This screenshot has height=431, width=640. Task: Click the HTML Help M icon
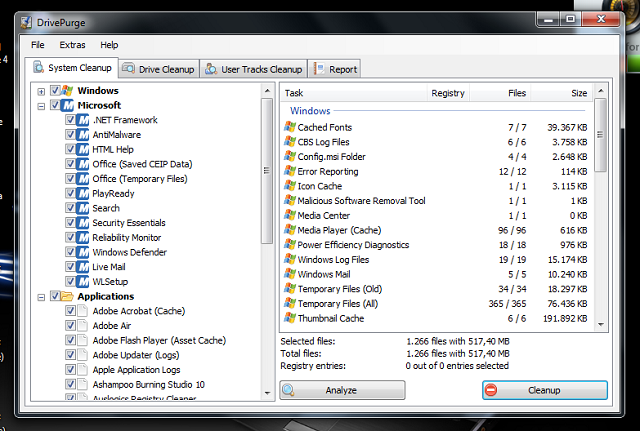click(x=83, y=149)
